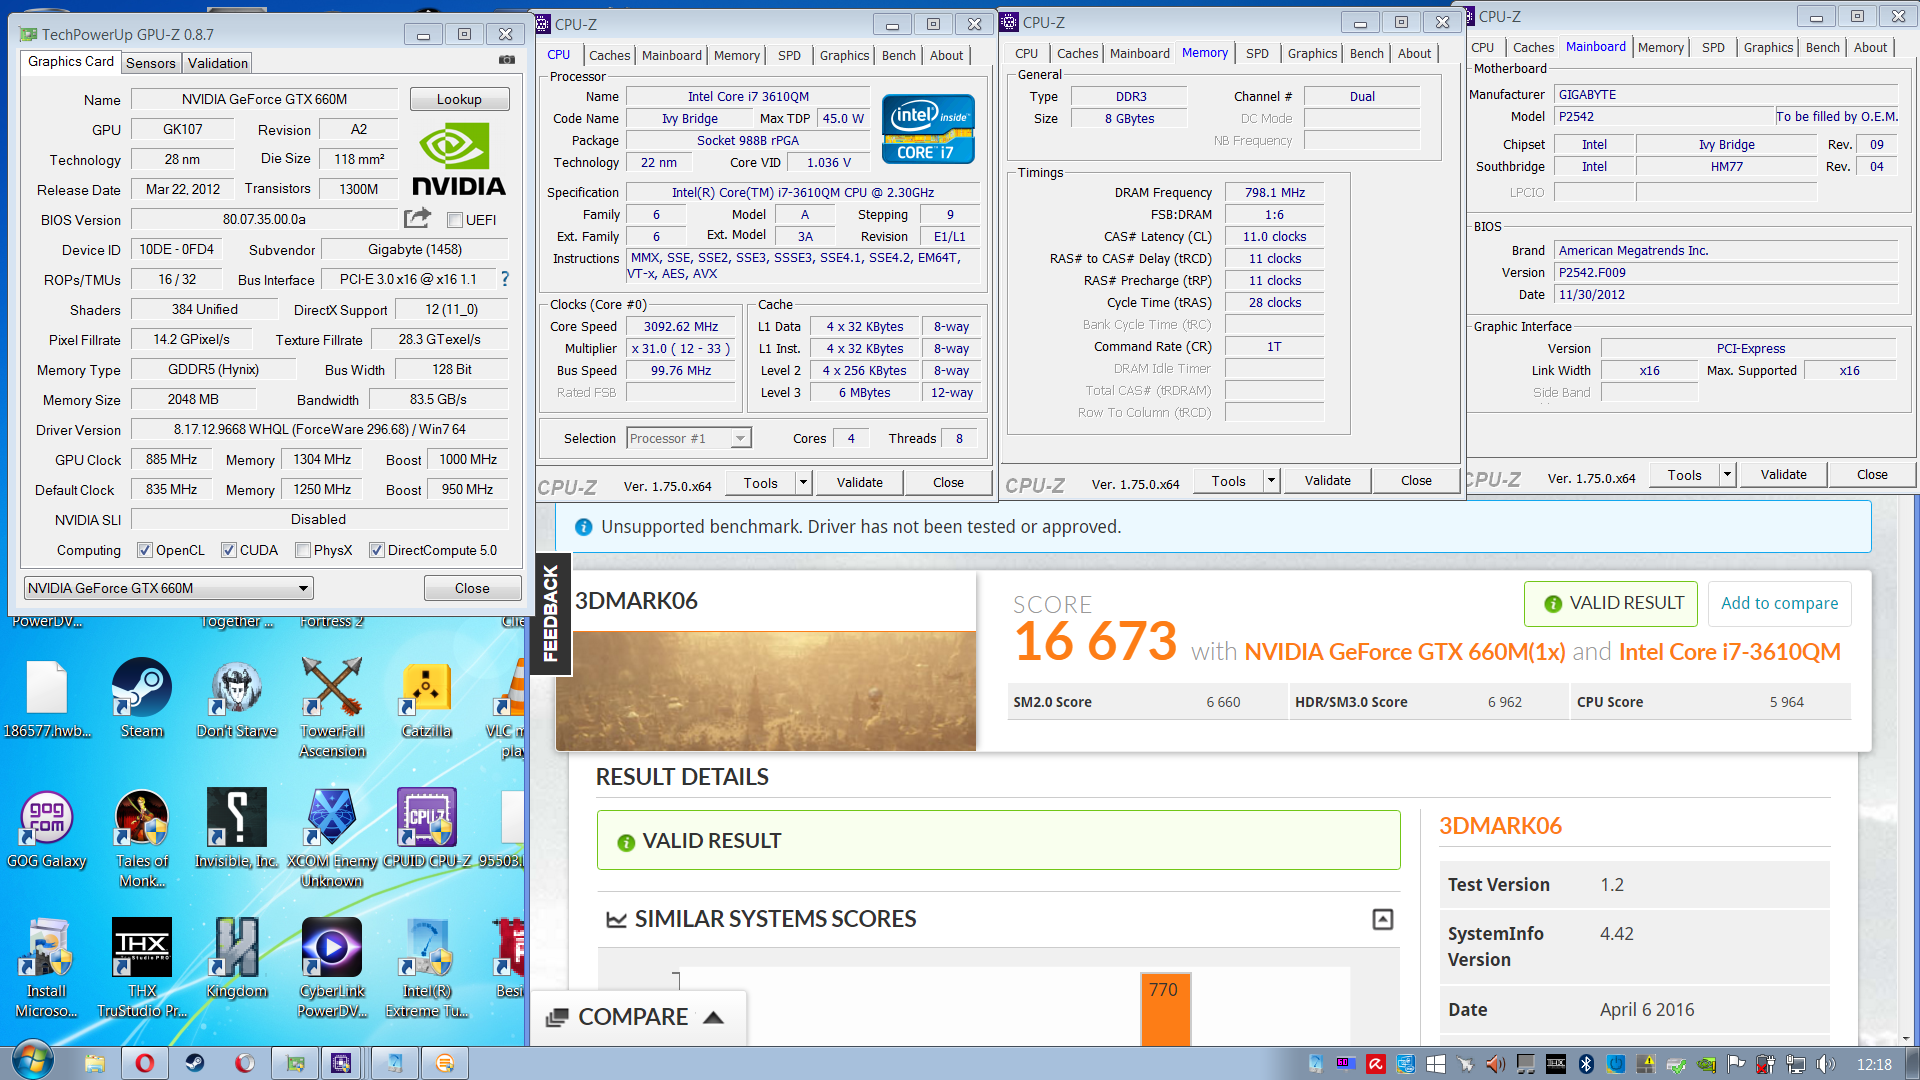Click the green VALID RESULT badge button
Viewport: 1920px width, 1080px height.
[1611, 604]
